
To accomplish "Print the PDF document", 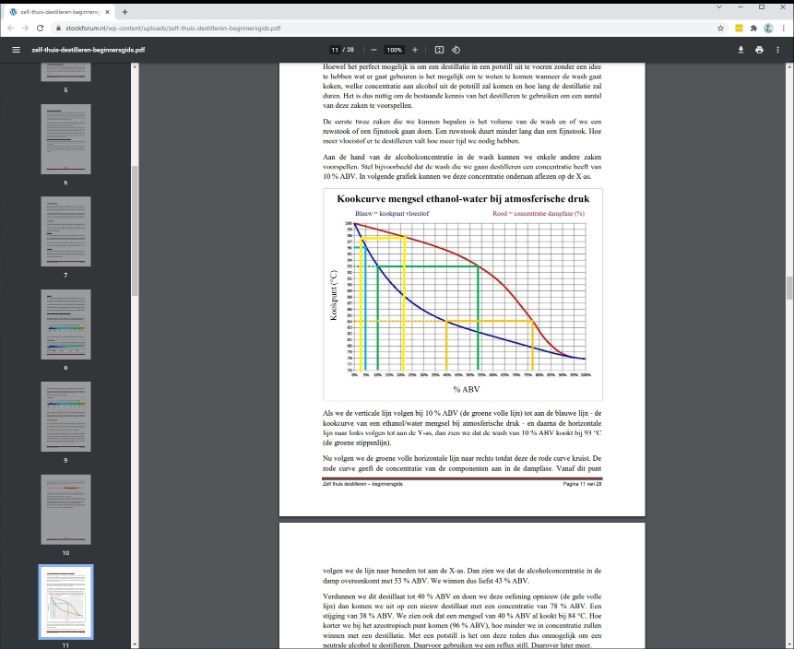I will click(759, 50).
